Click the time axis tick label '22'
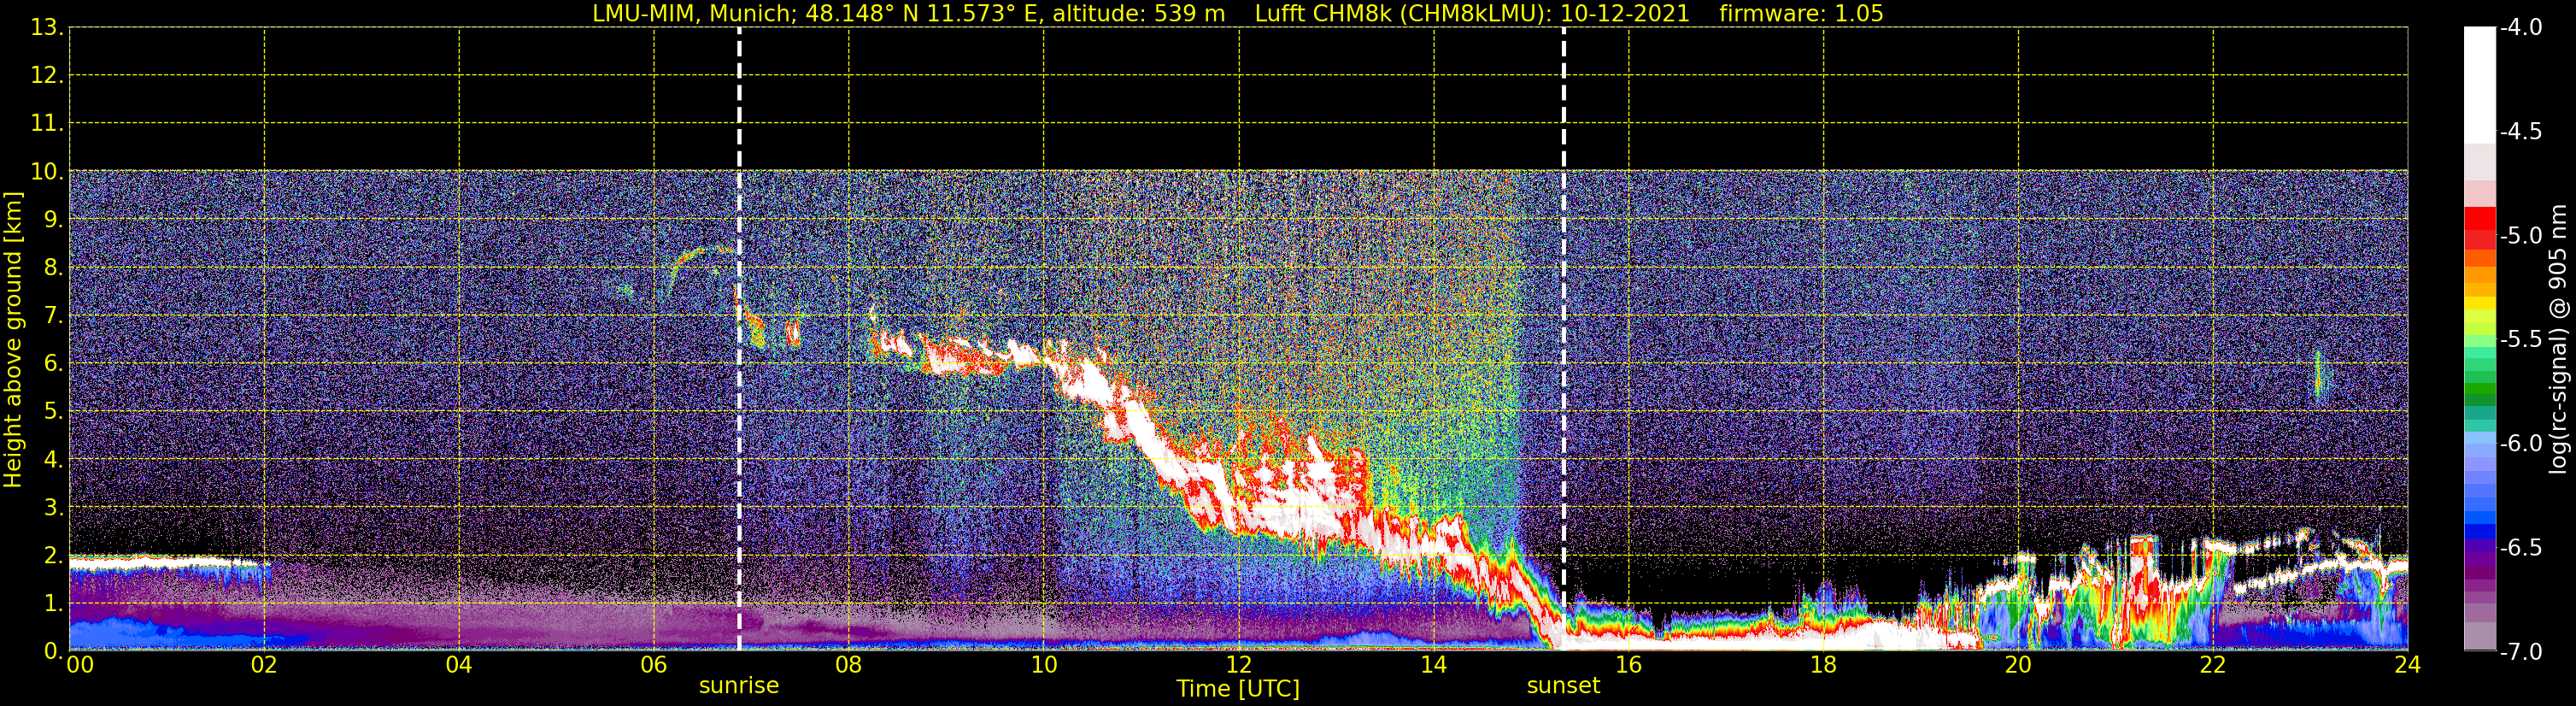This screenshot has width=2576, height=706. click(x=2213, y=666)
